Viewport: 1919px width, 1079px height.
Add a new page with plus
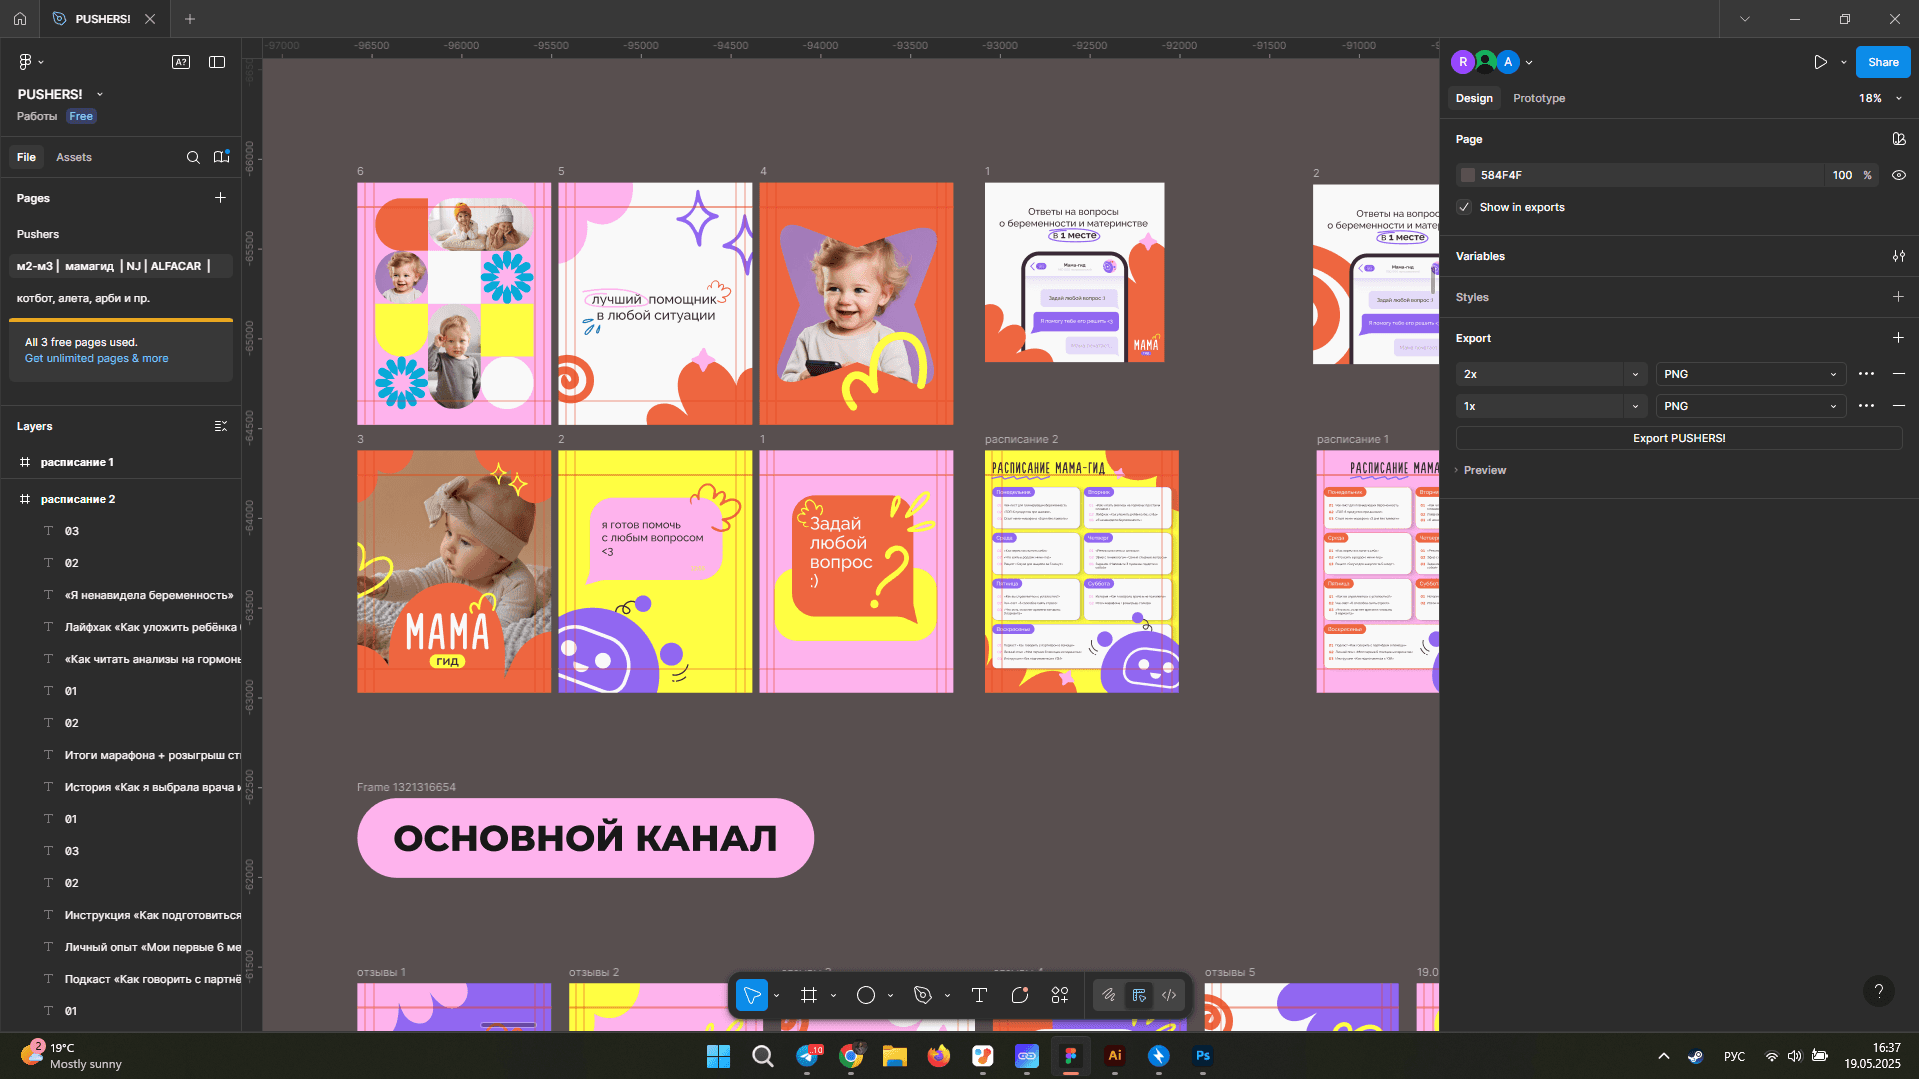coord(220,198)
